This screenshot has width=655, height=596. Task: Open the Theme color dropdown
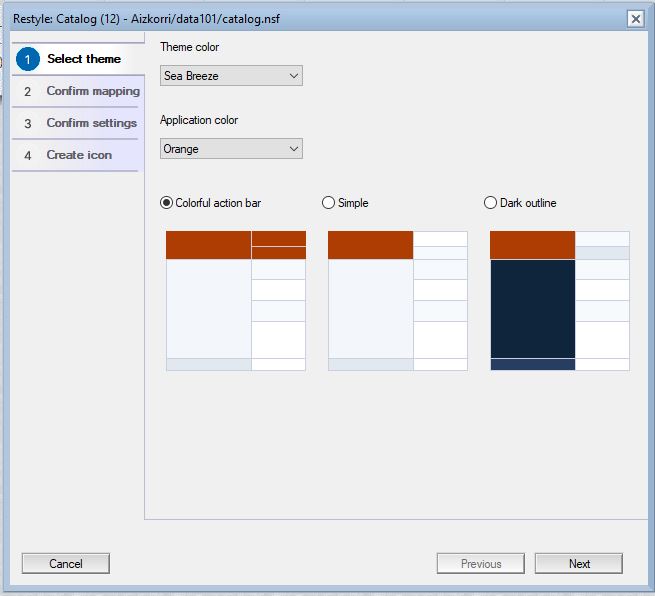pyautogui.click(x=231, y=76)
